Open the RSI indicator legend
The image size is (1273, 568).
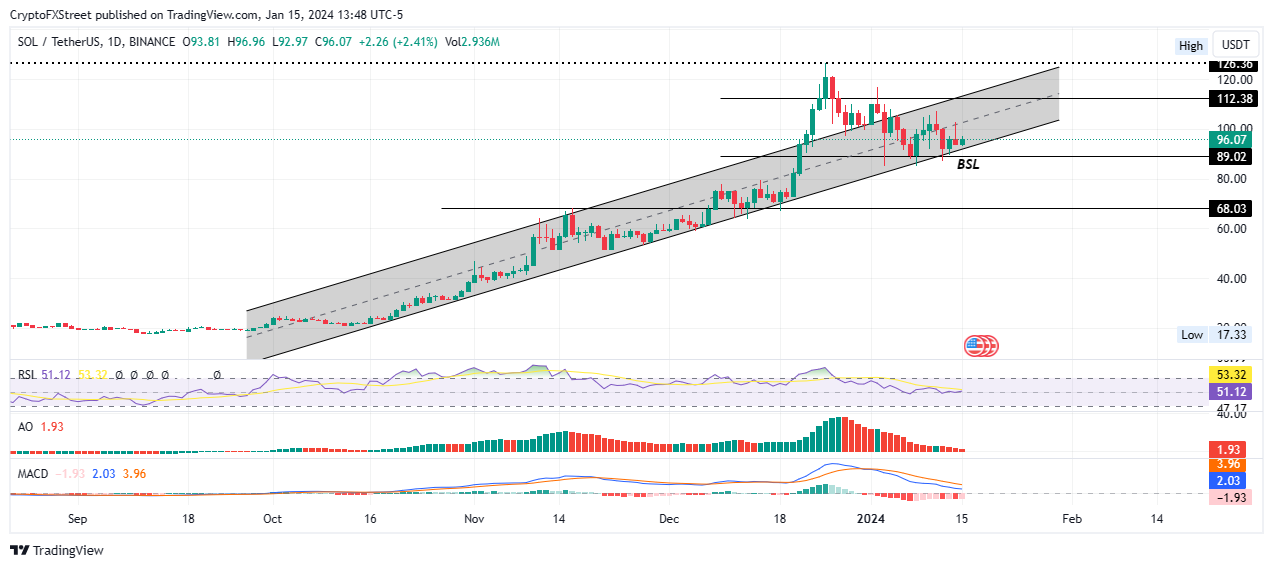click(27, 375)
